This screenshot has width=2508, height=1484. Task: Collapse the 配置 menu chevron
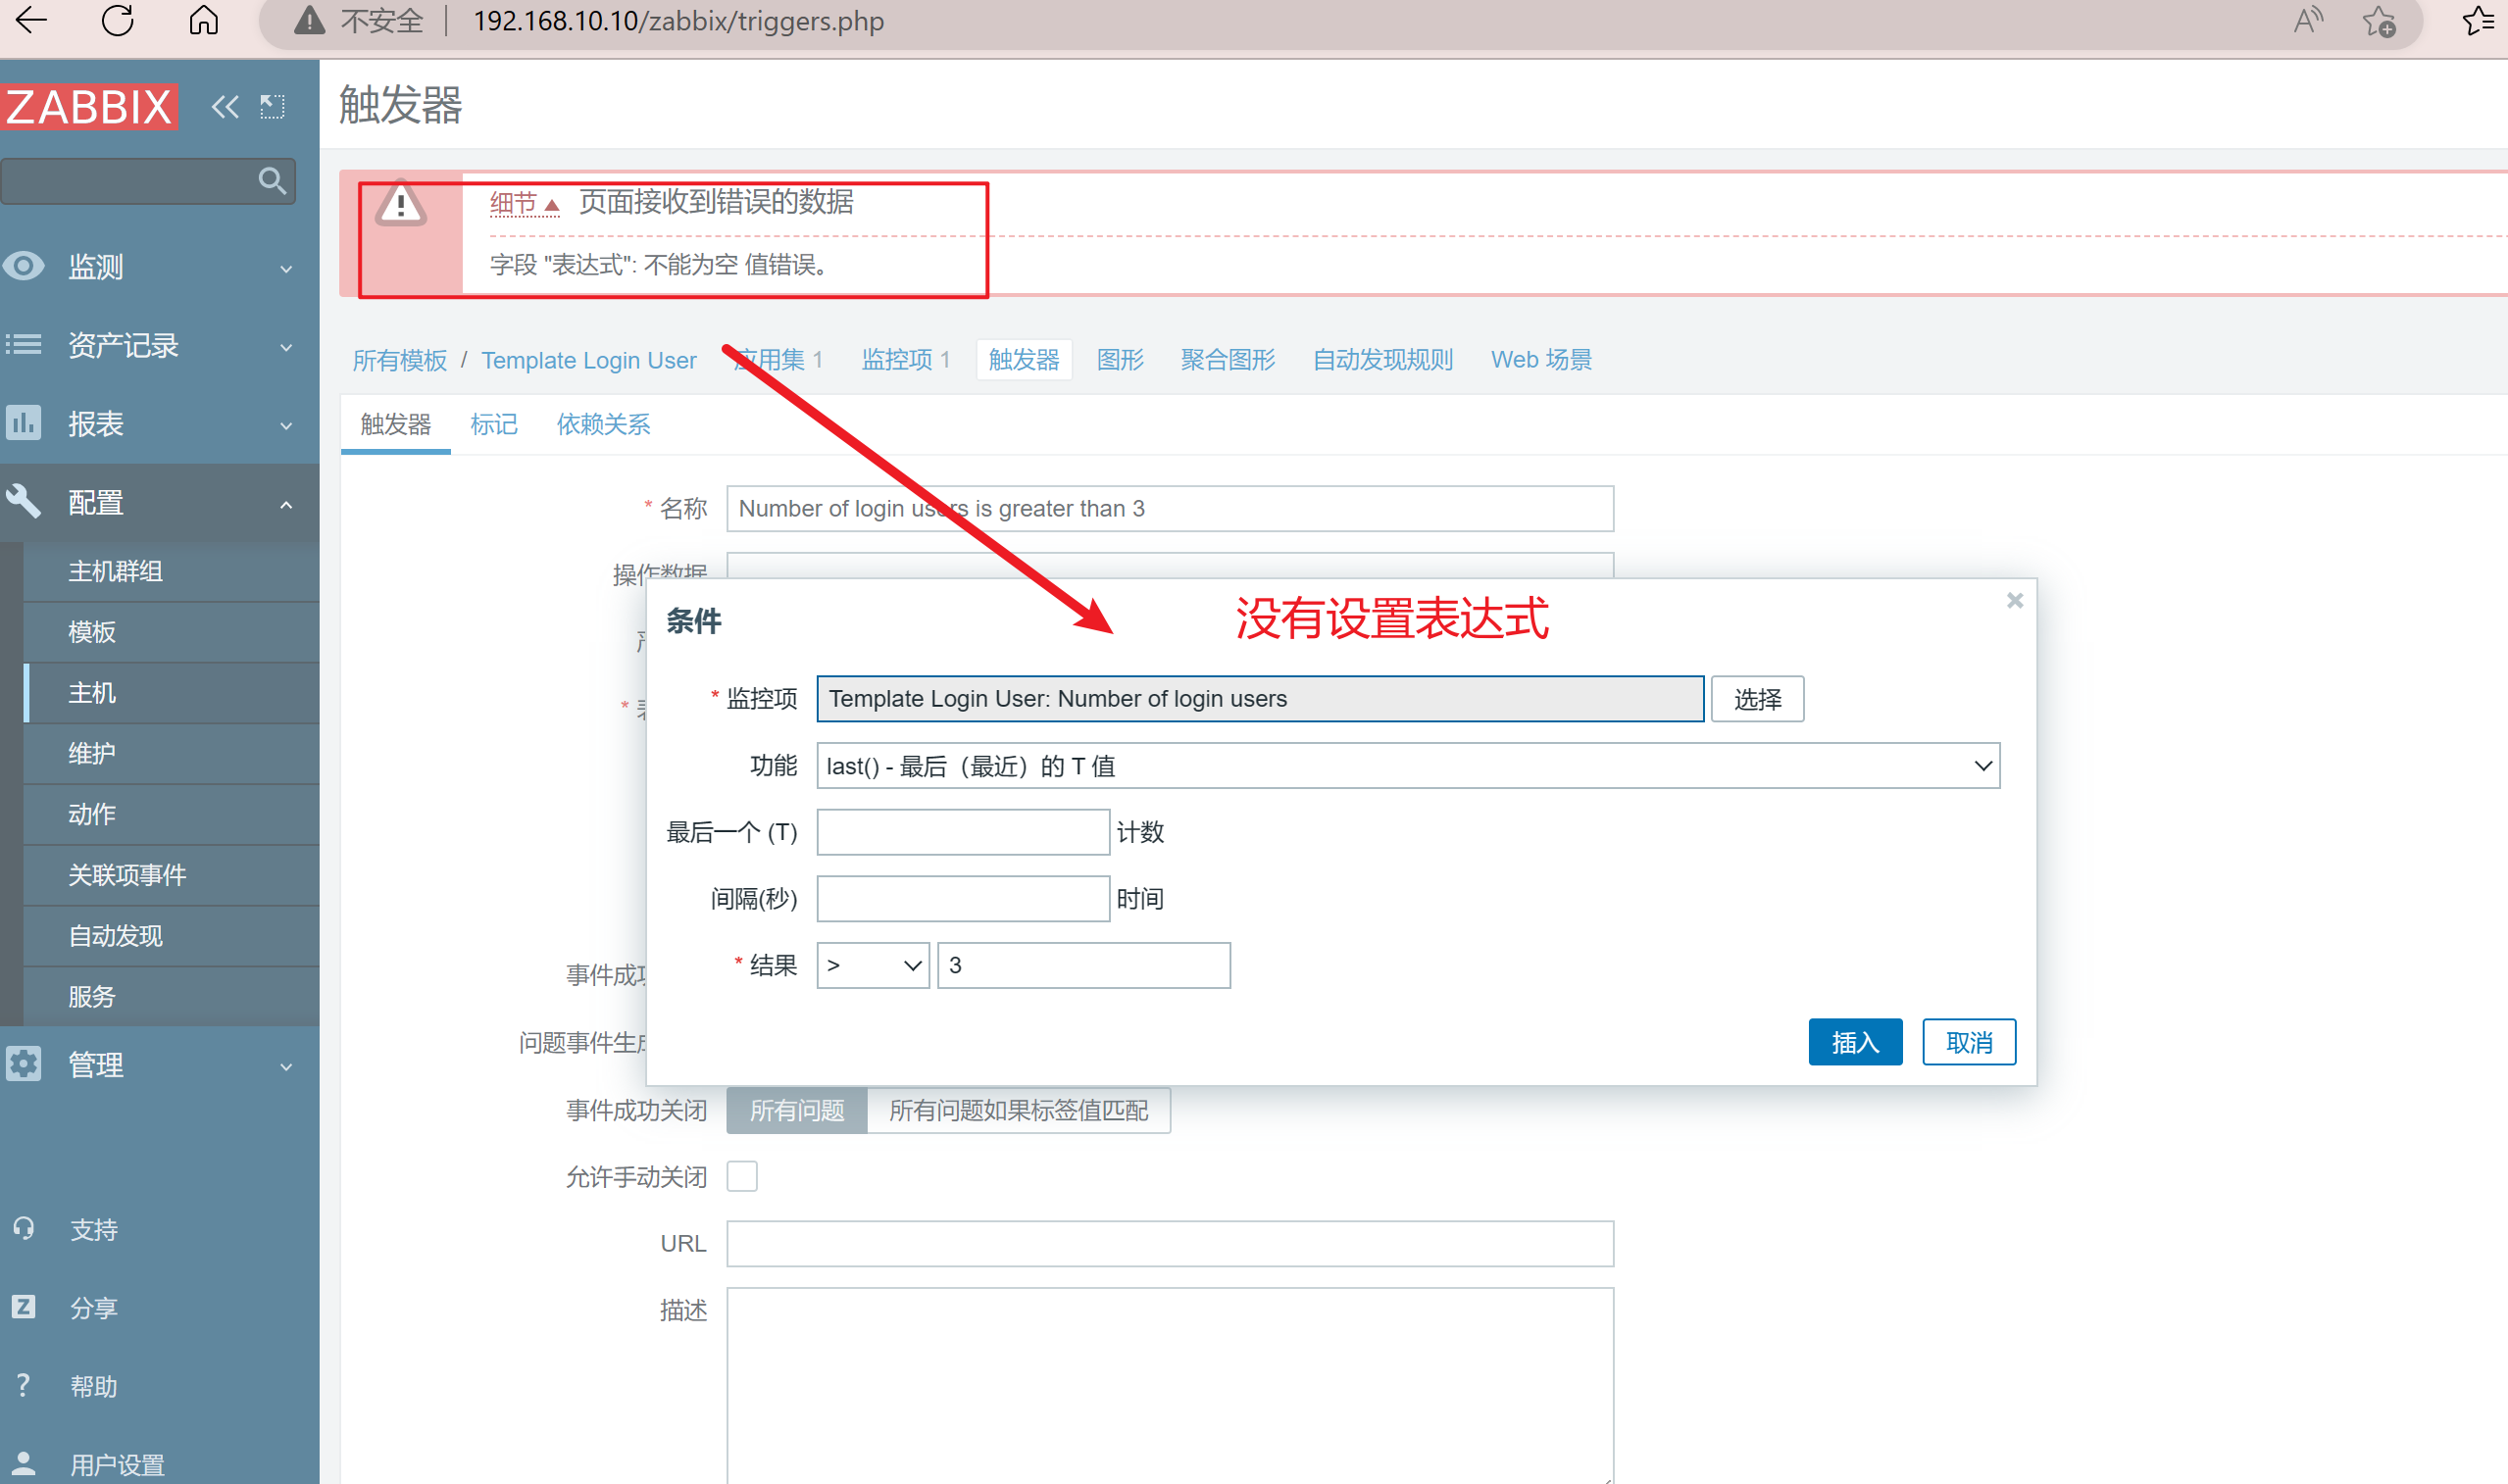[287, 504]
